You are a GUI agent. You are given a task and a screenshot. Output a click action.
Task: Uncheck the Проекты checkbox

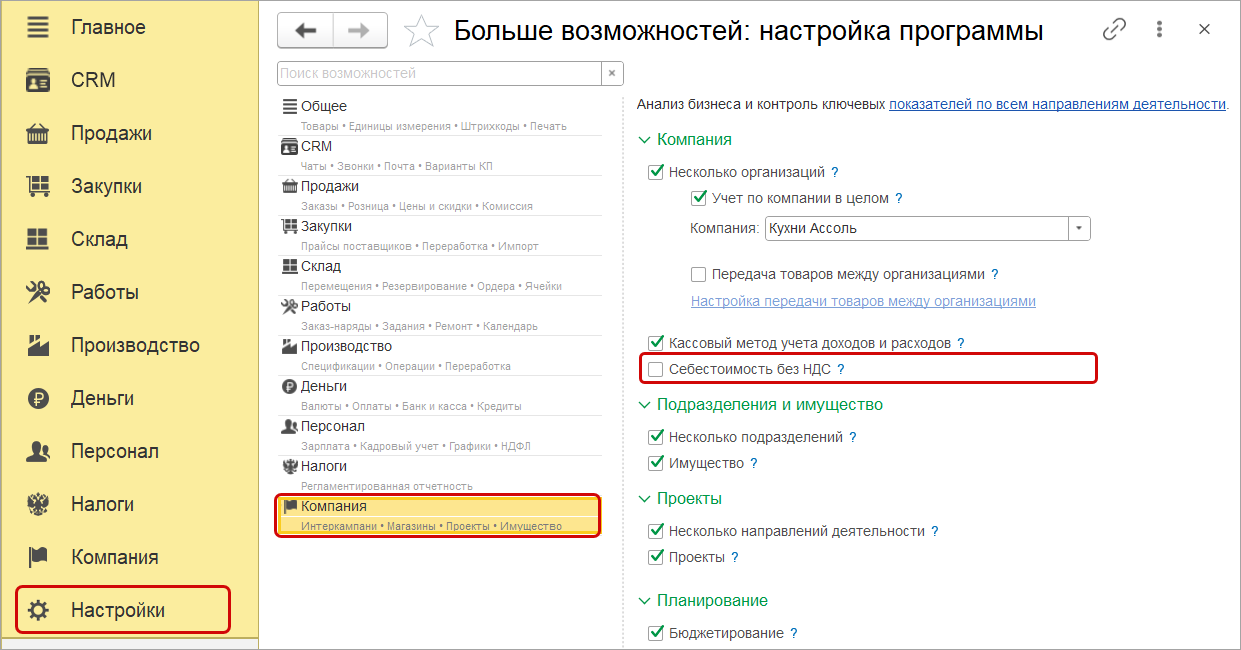(x=656, y=557)
